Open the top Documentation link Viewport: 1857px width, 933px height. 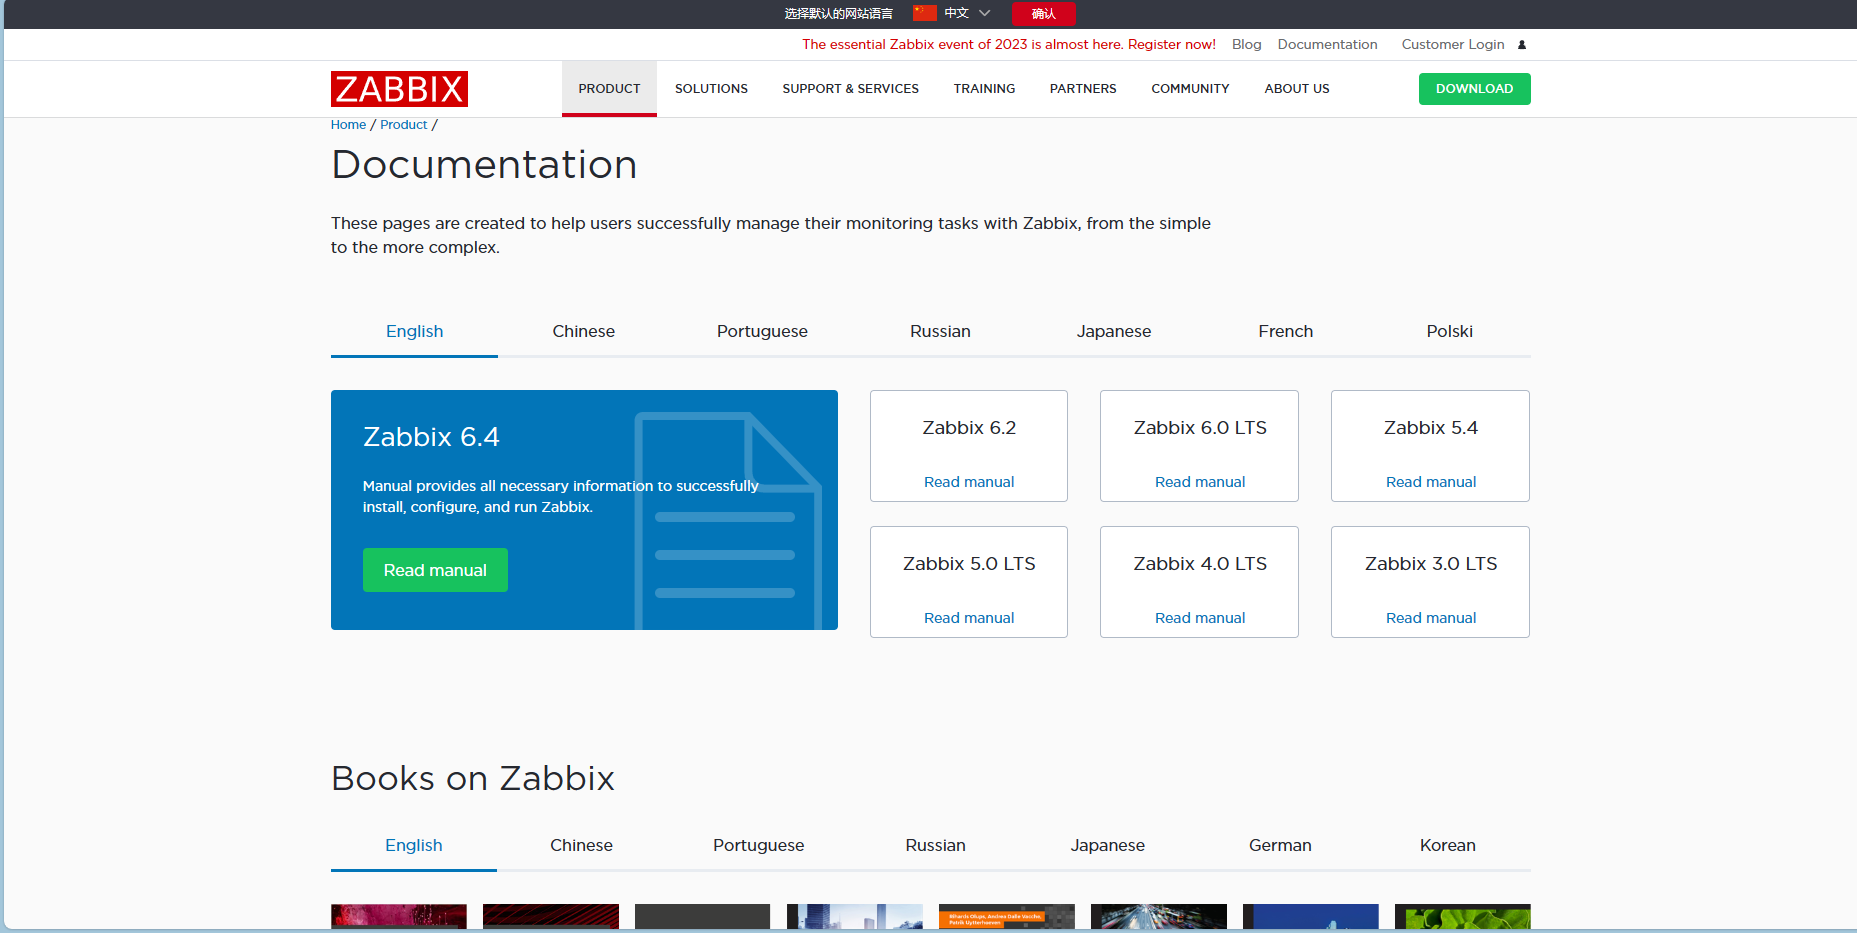(1327, 45)
